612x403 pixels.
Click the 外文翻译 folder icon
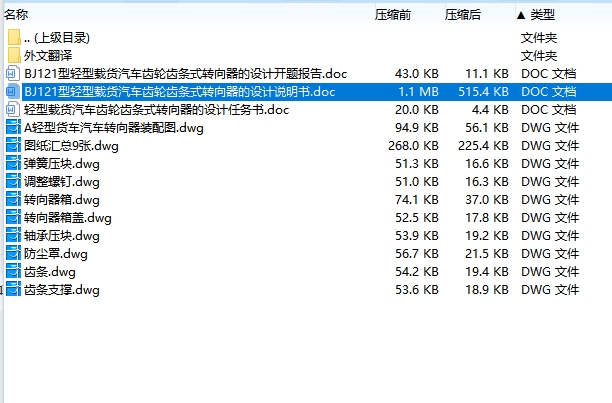[14, 55]
